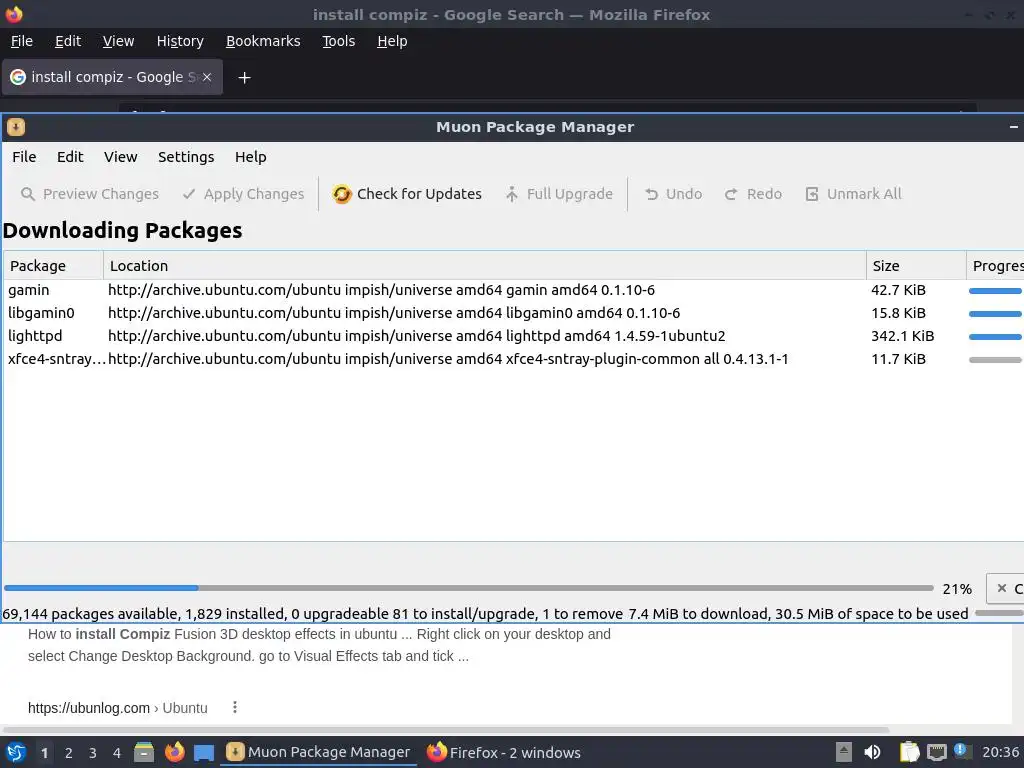This screenshot has height=768, width=1024.
Task: Open the clipboard manager tray icon
Action: [x=909, y=752]
